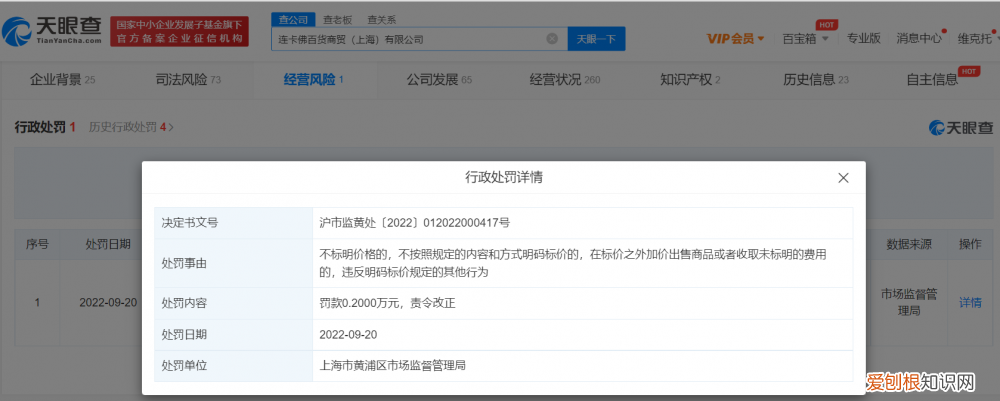Select the 查公司 search tab
This screenshot has height=401, width=1000.
click(293, 19)
